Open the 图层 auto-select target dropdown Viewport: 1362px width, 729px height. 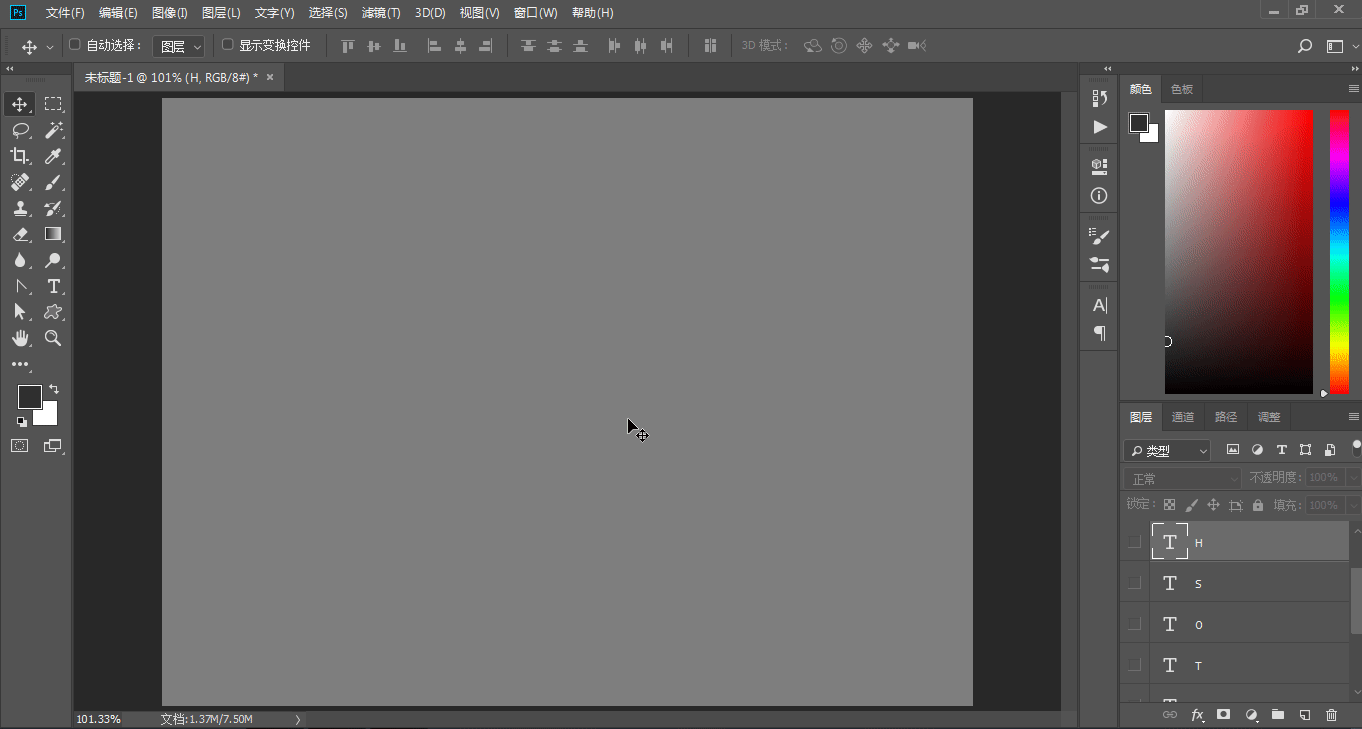(x=179, y=46)
